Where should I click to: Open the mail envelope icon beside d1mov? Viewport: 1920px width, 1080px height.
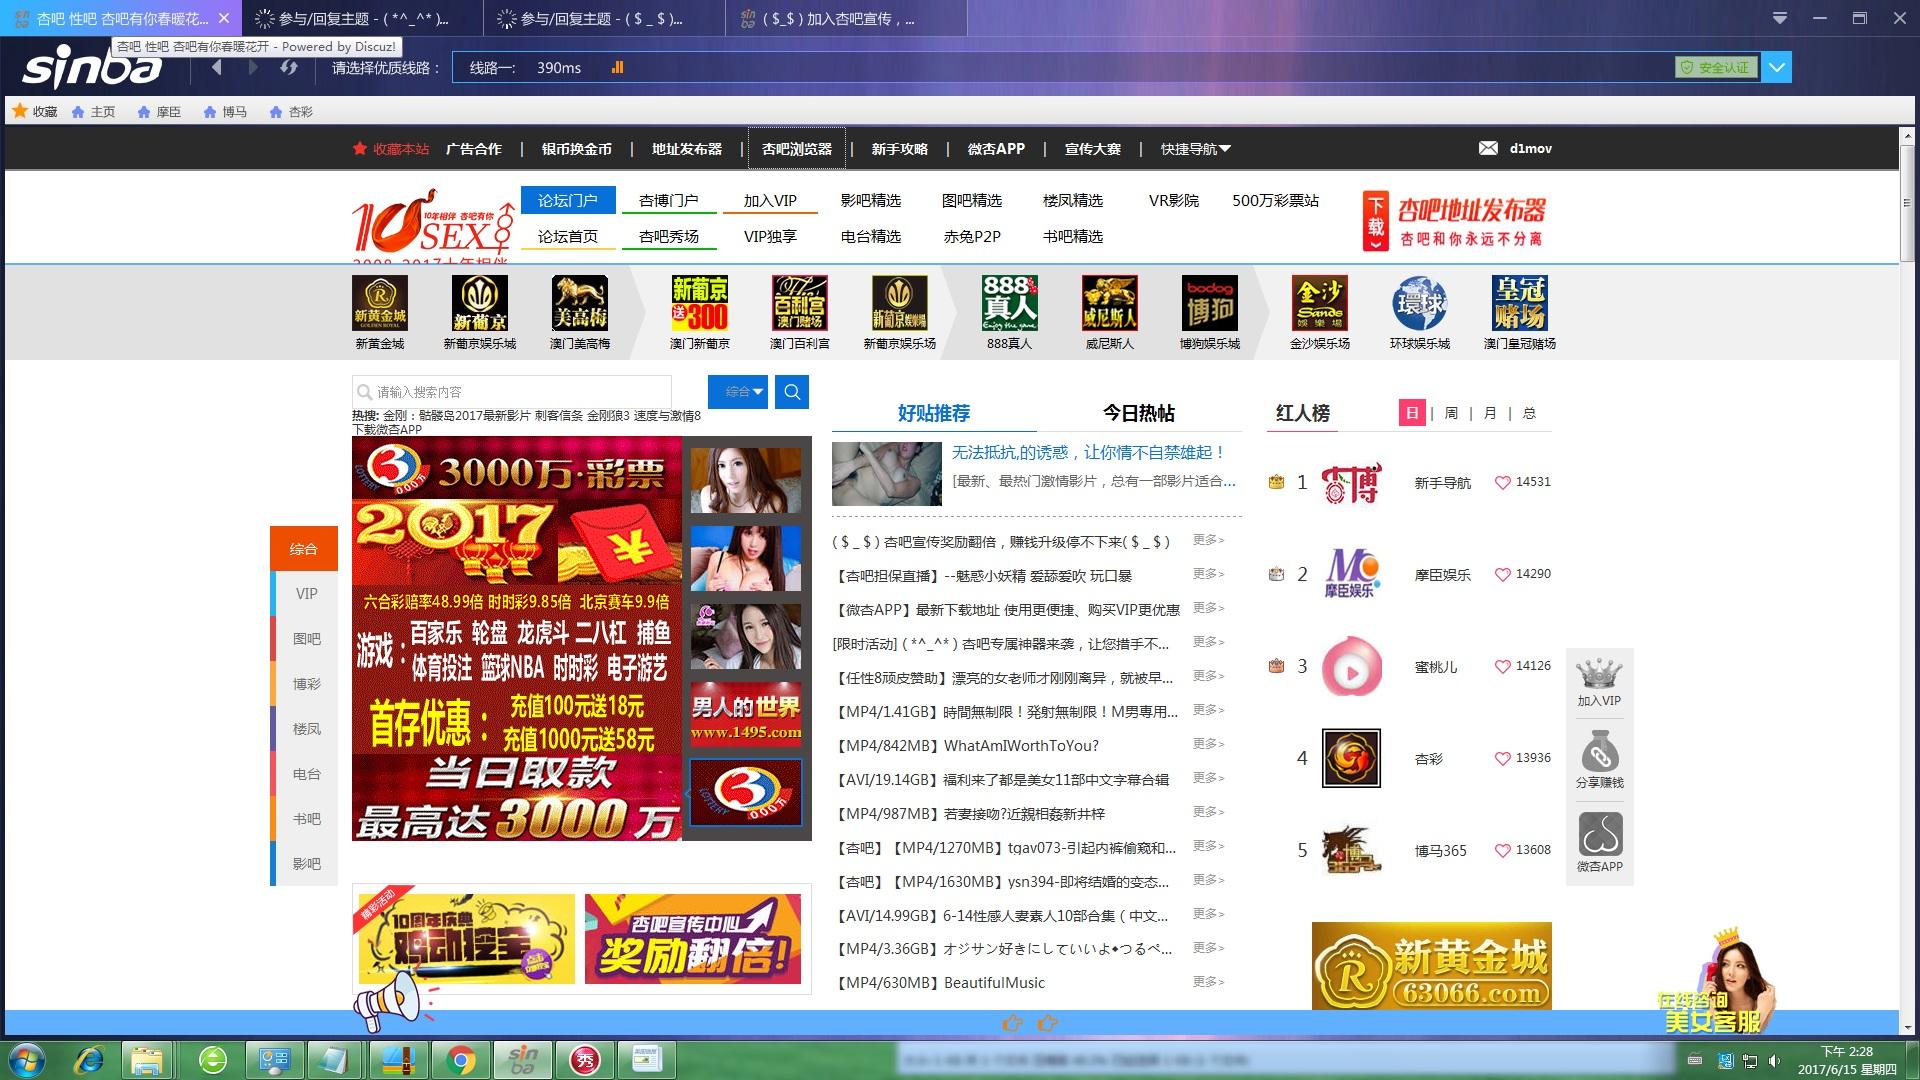[x=1488, y=148]
